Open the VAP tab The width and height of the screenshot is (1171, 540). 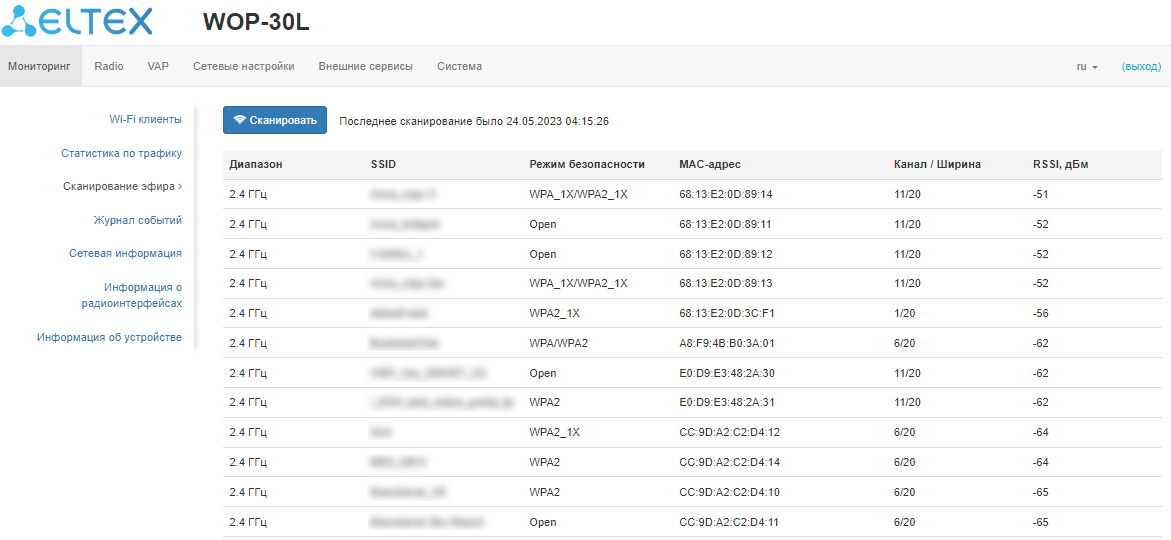pos(158,66)
